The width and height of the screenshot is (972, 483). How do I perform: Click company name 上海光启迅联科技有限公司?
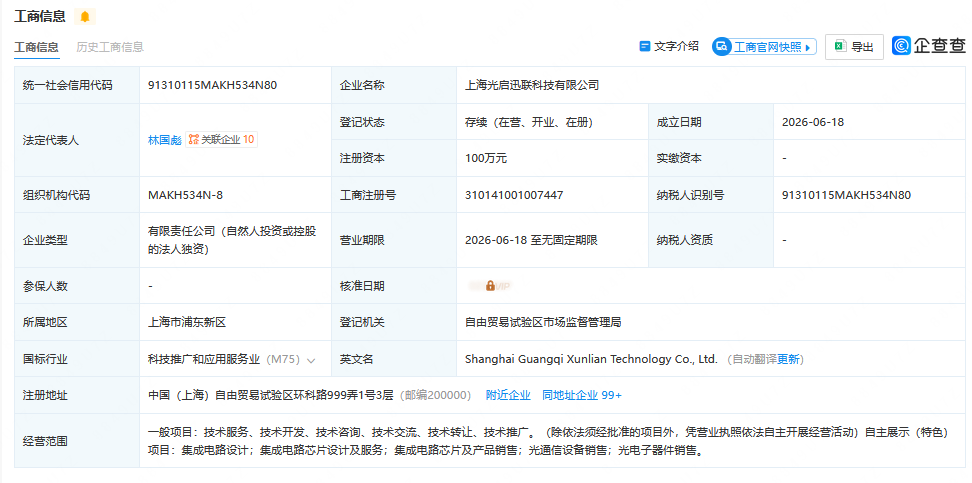click(532, 86)
